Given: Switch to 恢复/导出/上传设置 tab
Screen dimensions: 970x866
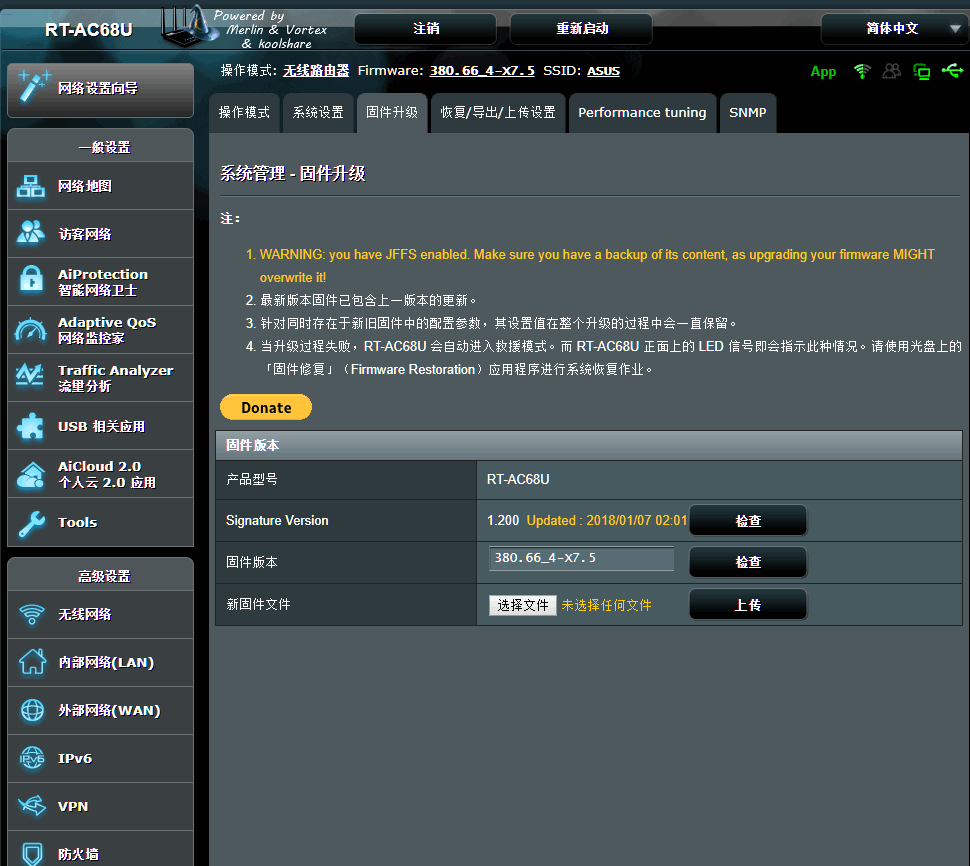Looking at the screenshot, I should point(498,113).
